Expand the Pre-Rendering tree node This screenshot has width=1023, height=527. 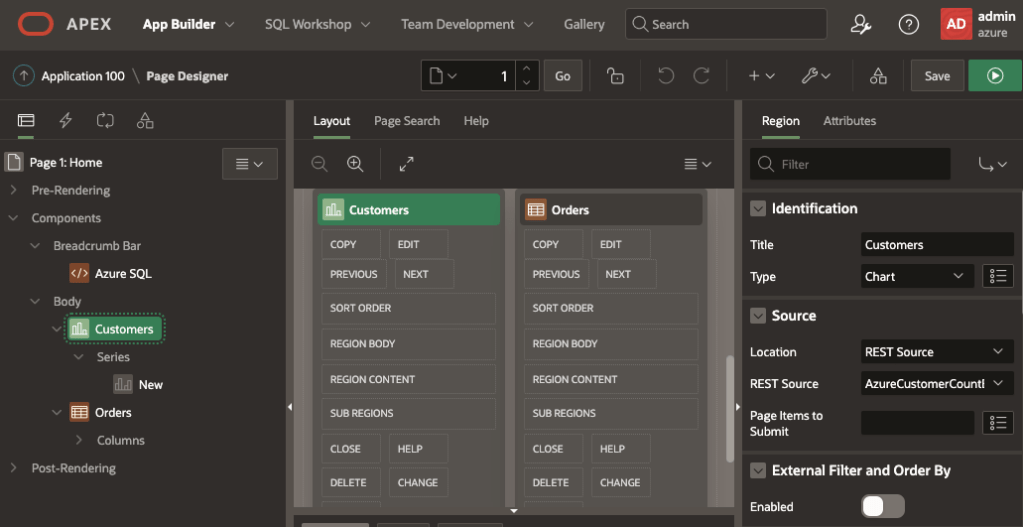click(x=13, y=190)
